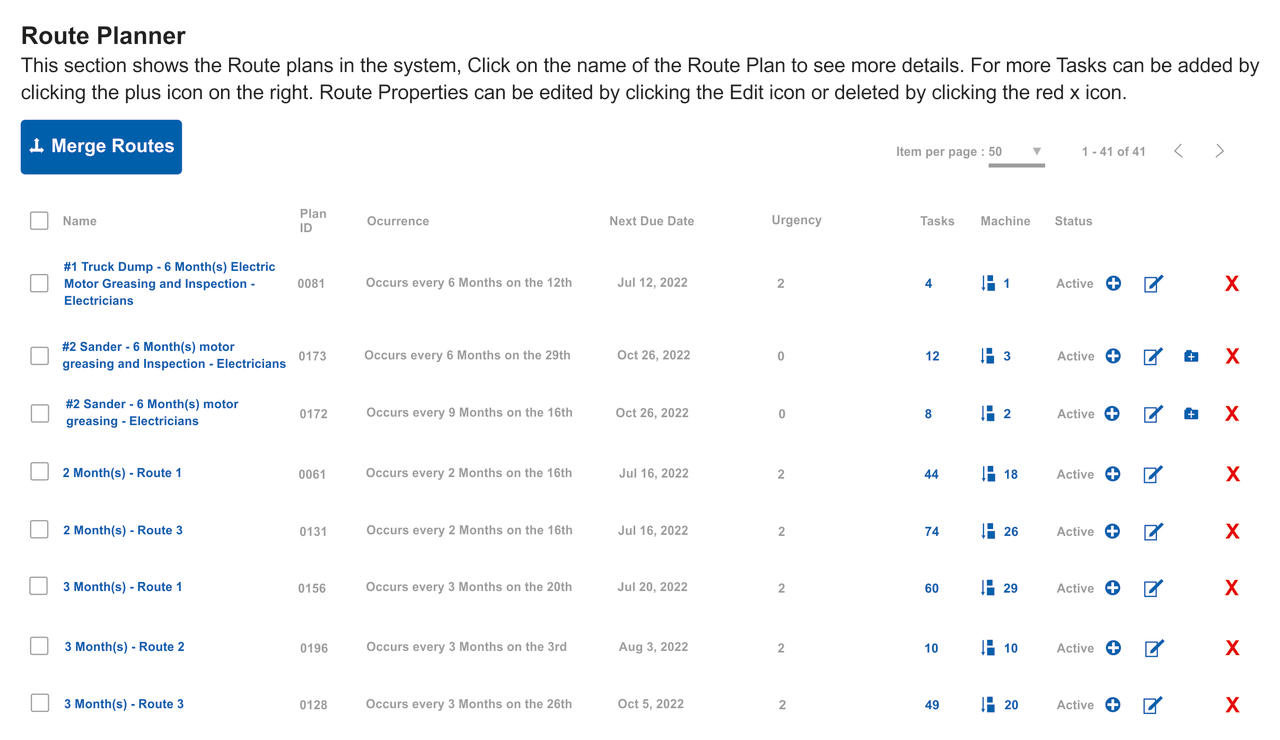Screen dimensions: 1280x740
Task: Open #2 Sander motor greasing and Inspection route
Action: pos(174,355)
